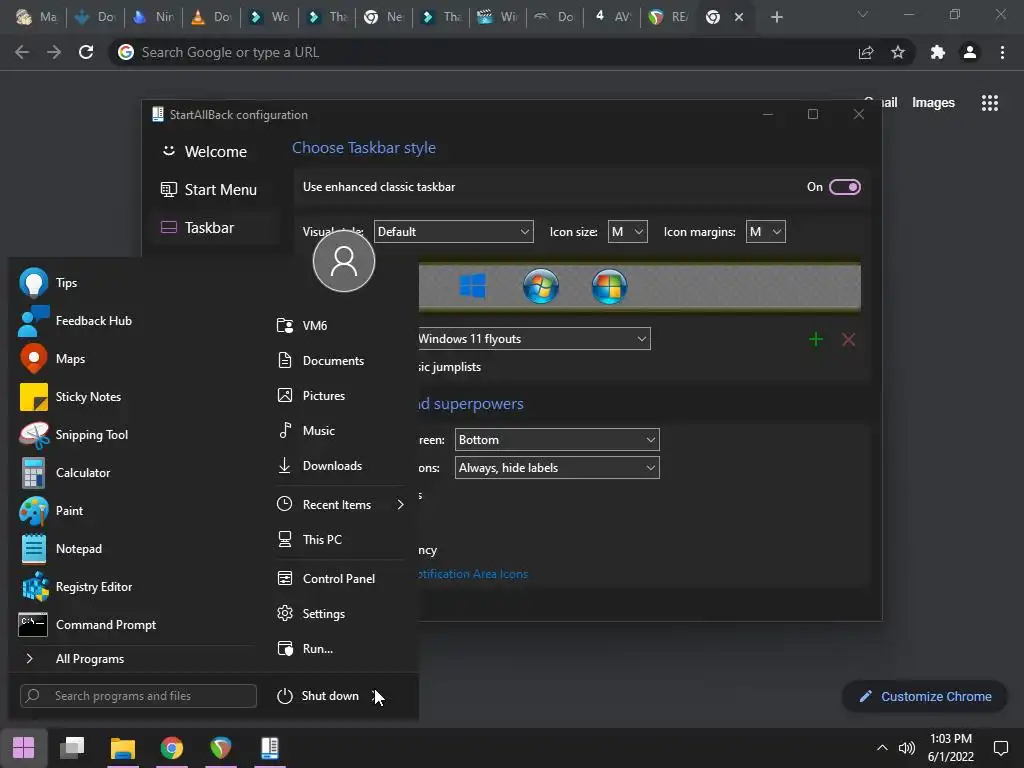Select the Windows 11 start button style
This screenshot has width=1024, height=768.
pyautogui.click(x=472, y=286)
